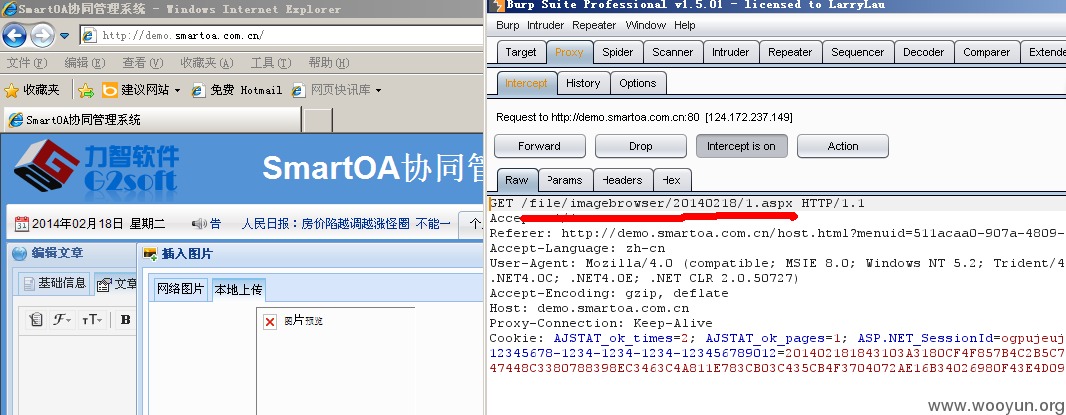The image size is (1066, 415).
Task: Click the speaker announcement icon
Action: click(199, 223)
